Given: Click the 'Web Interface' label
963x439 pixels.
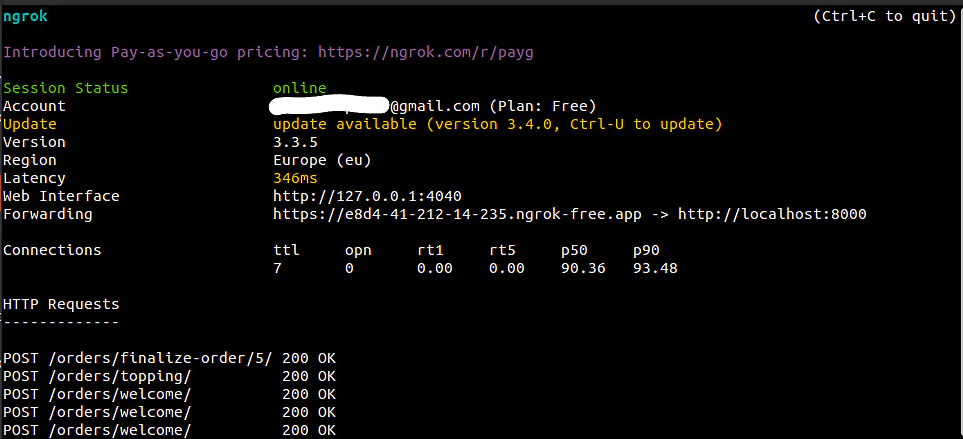Looking at the screenshot, I should 61,196.
